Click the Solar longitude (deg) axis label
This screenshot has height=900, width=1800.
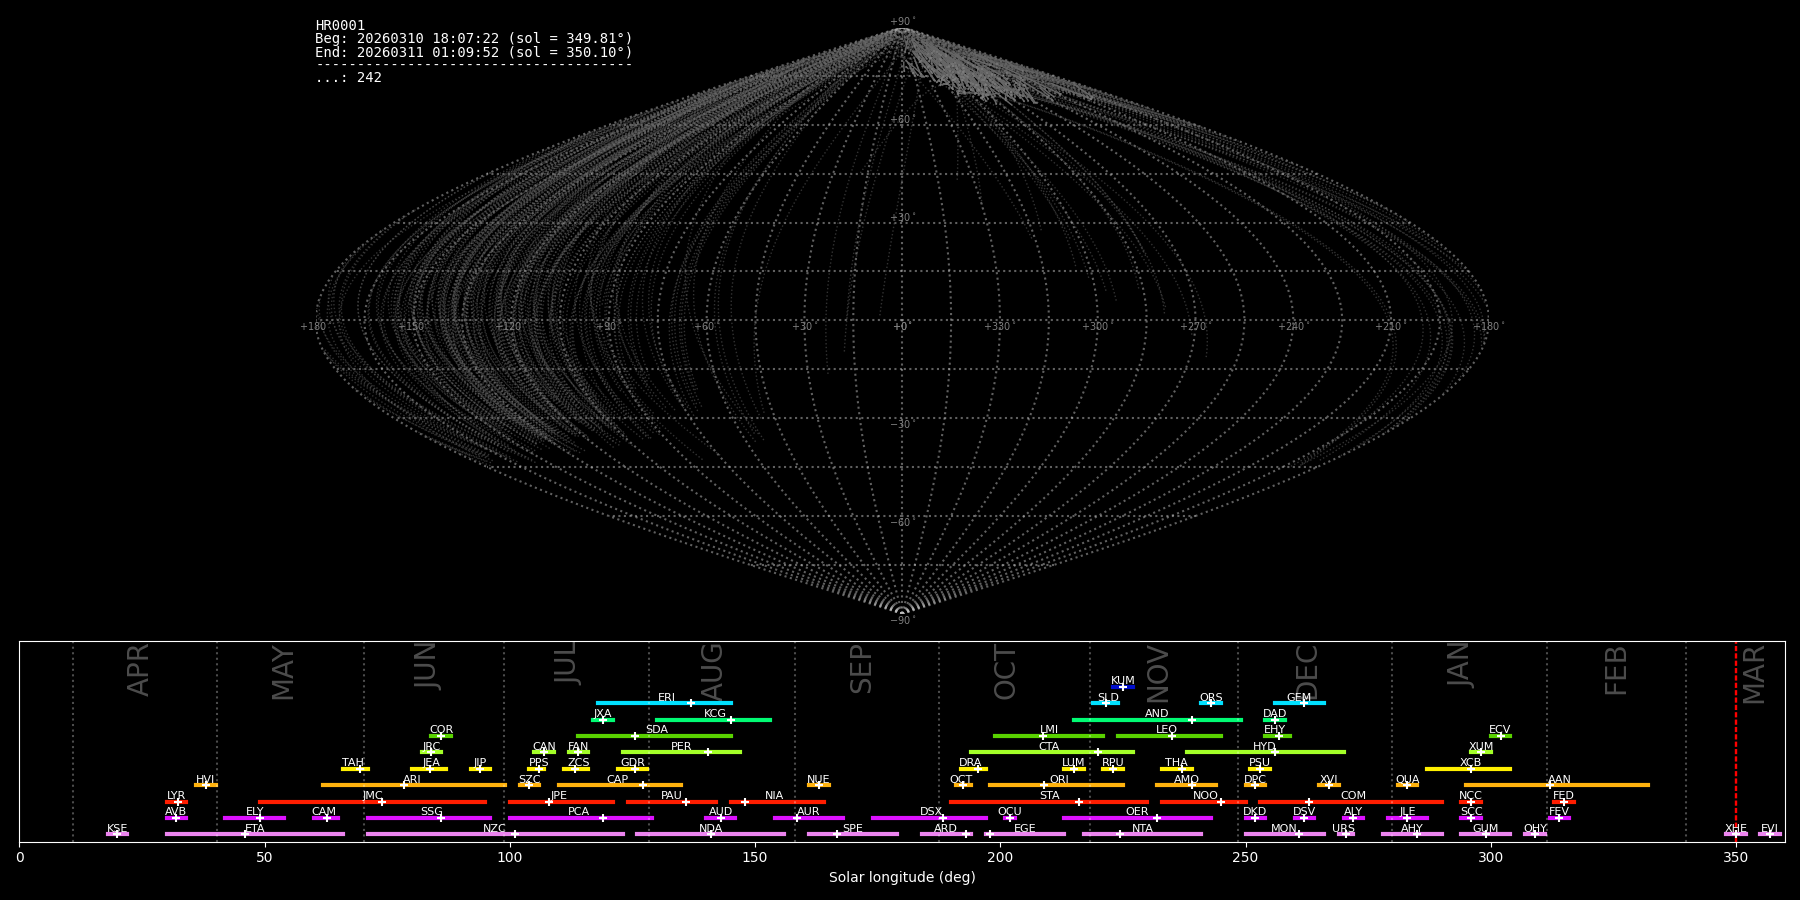coord(902,878)
